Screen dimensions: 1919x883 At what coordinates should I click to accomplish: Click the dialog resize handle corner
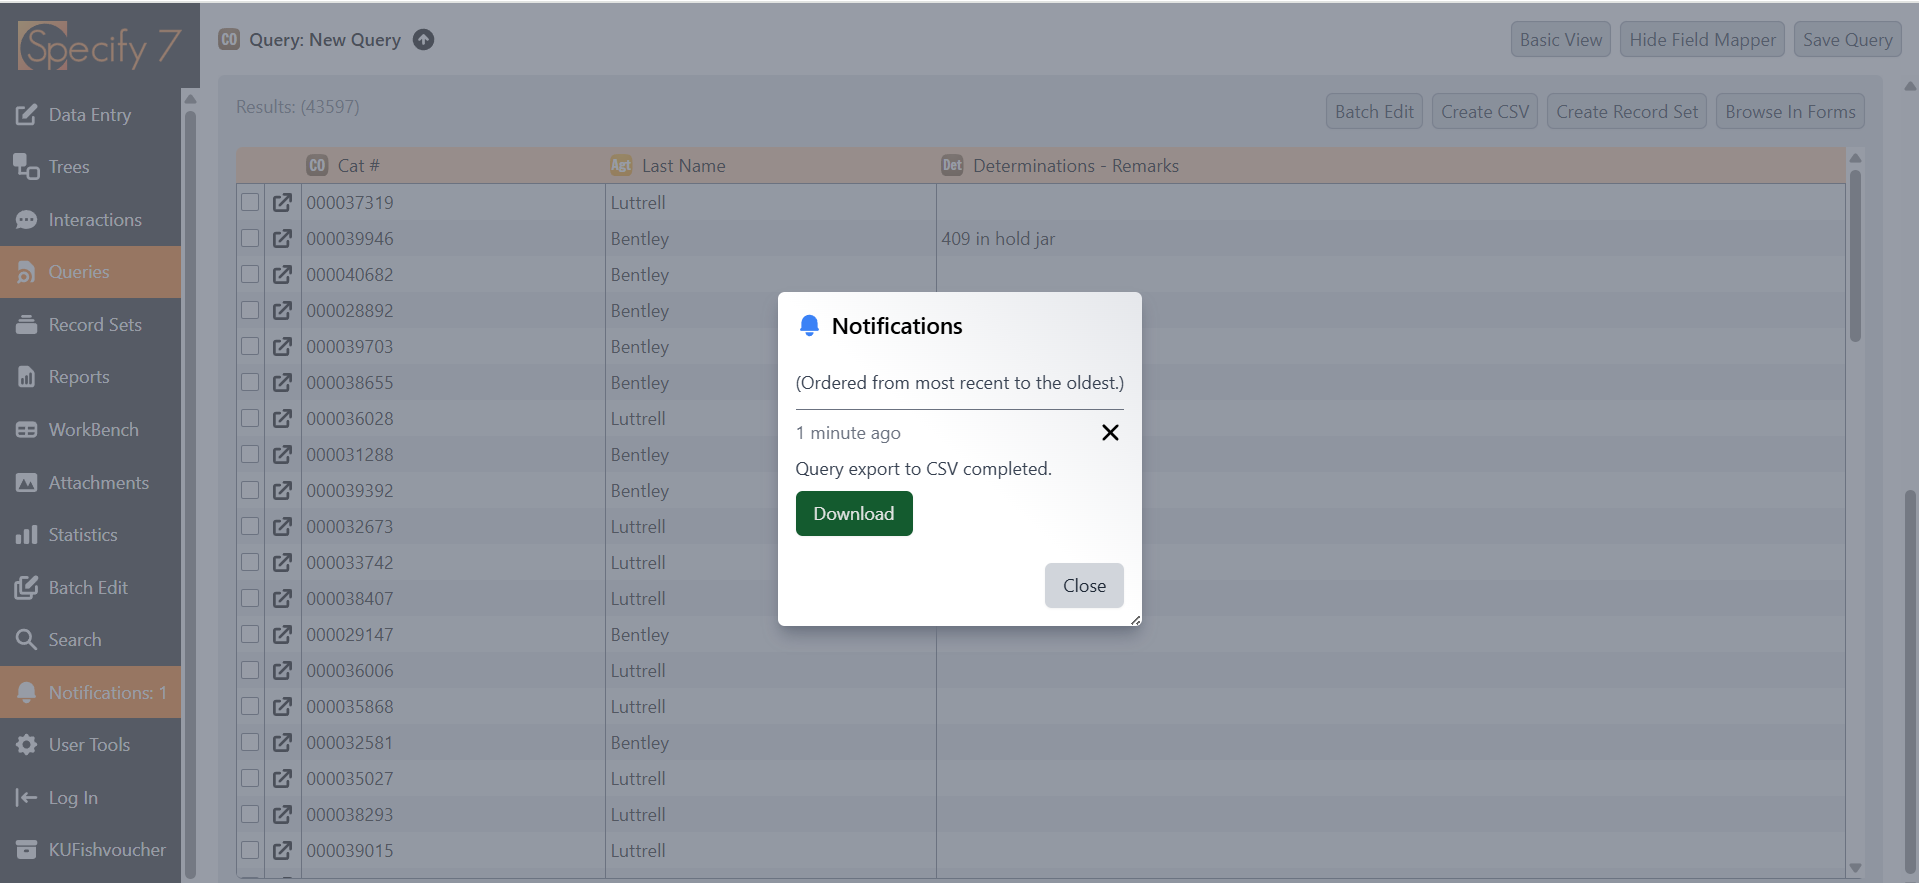(1136, 620)
